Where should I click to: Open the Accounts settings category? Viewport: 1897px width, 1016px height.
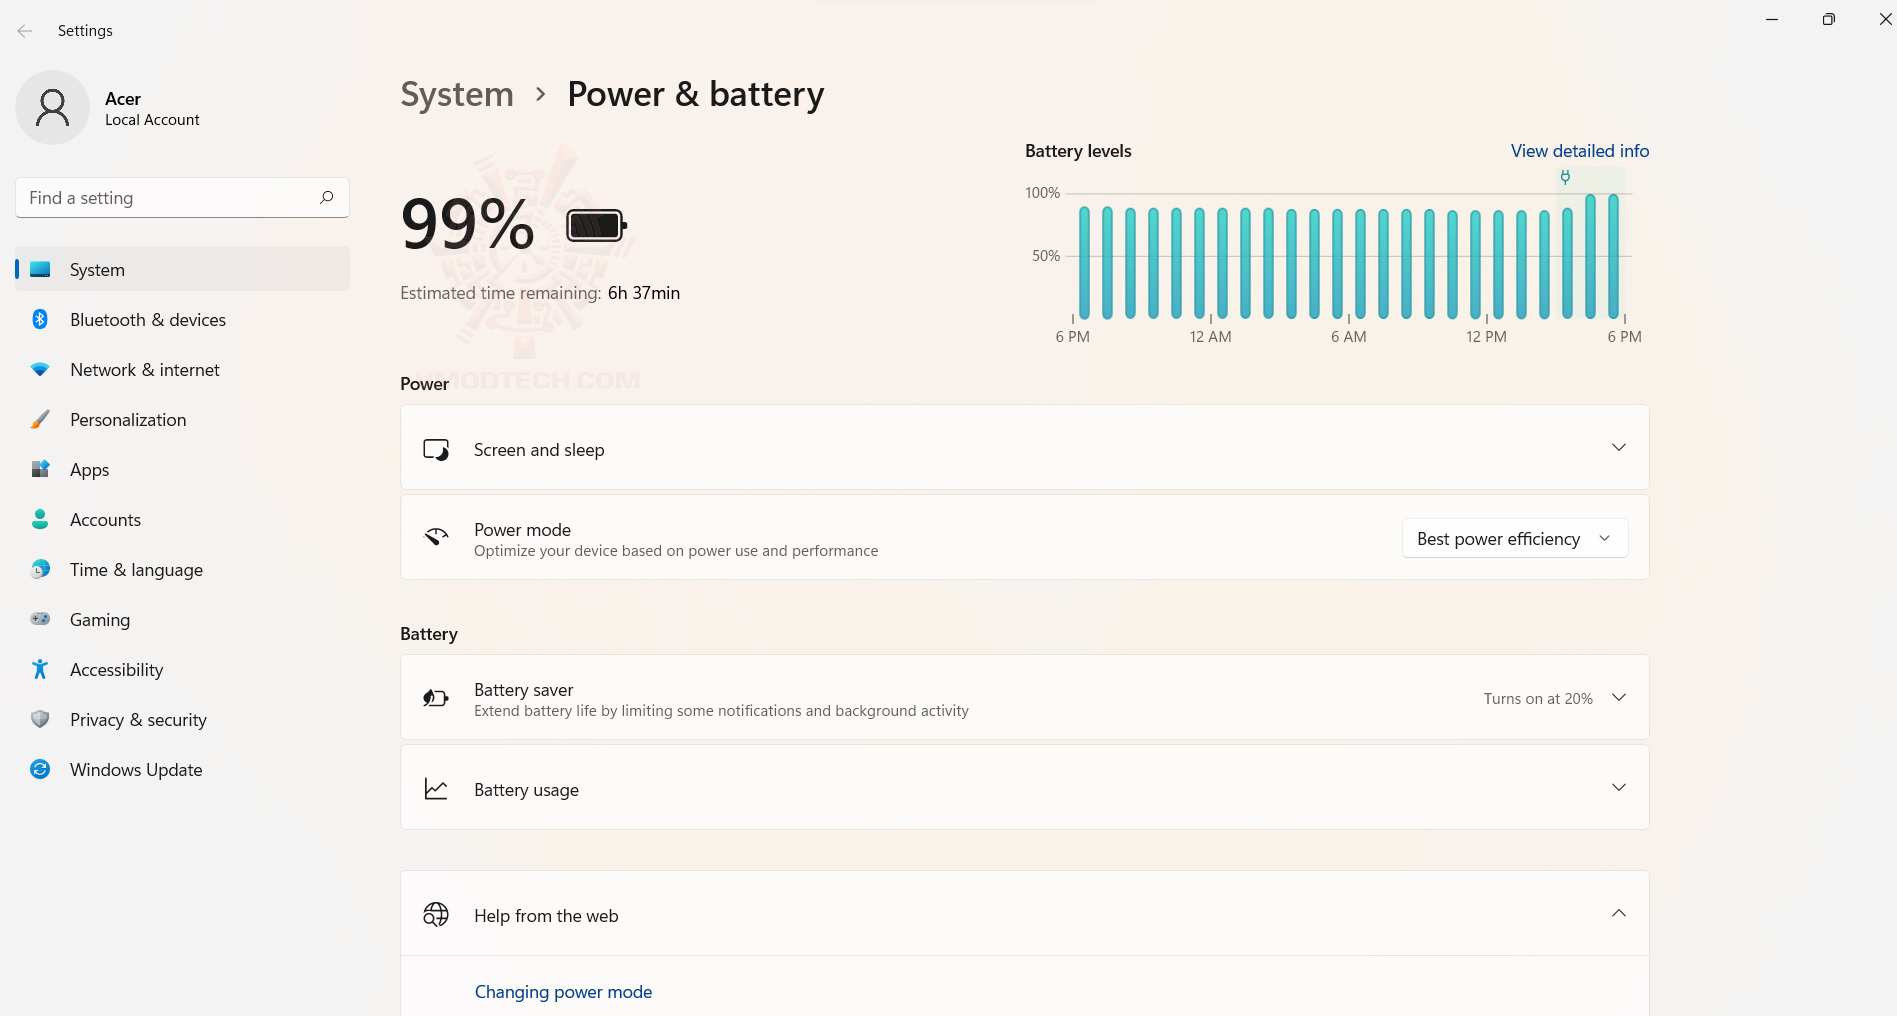[105, 520]
